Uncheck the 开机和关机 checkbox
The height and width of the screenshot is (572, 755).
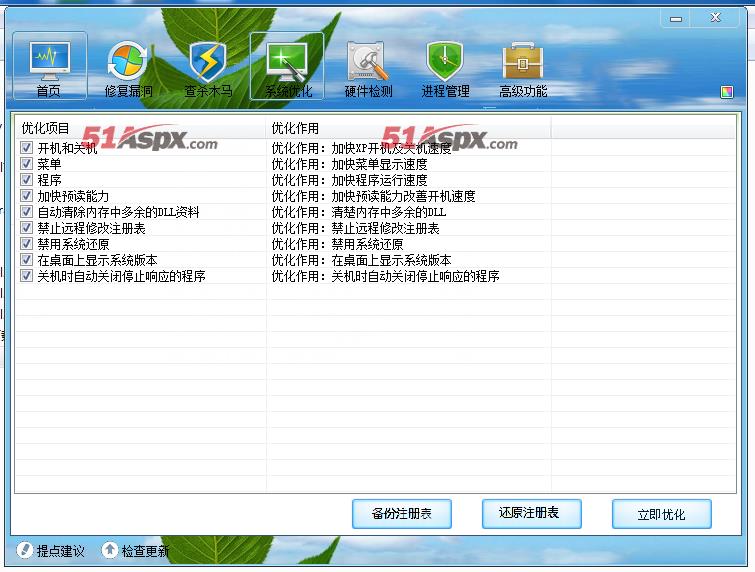26,148
